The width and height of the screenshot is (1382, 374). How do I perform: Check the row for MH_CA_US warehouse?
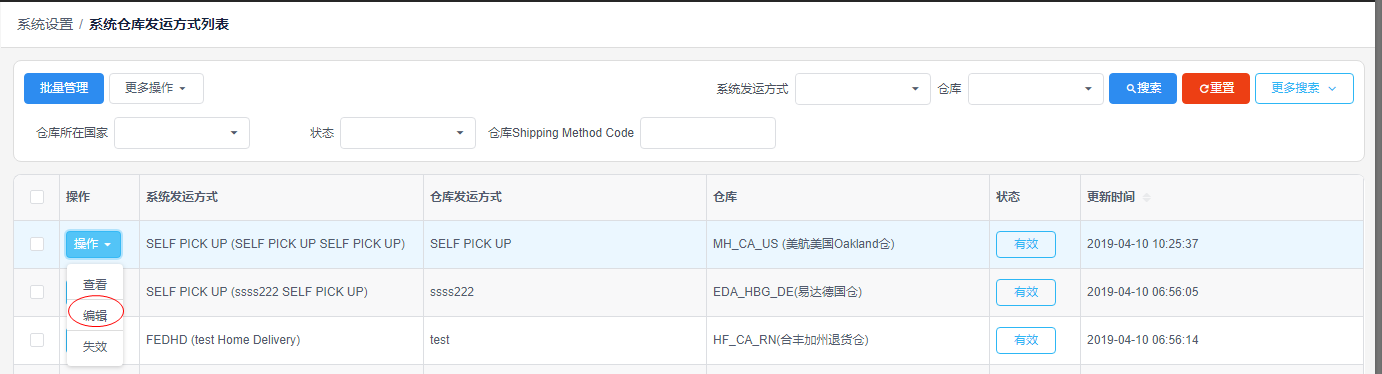[x=37, y=244]
